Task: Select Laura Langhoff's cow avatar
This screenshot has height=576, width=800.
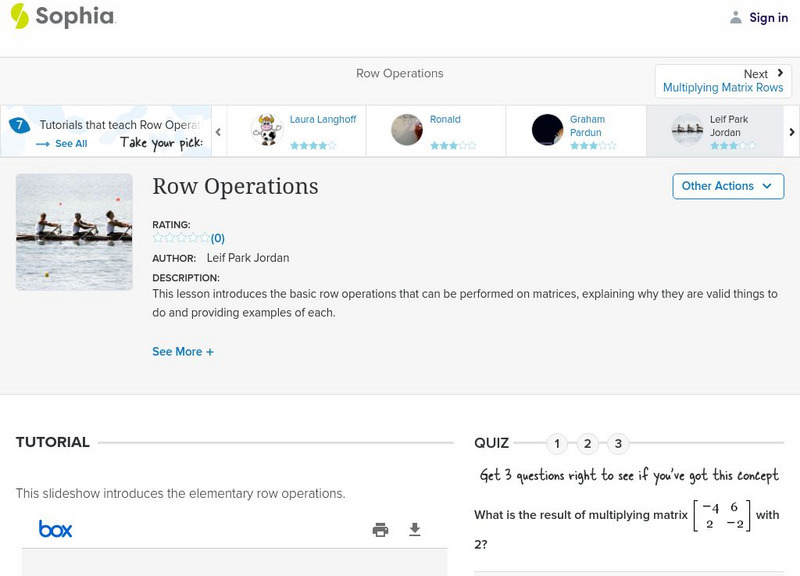Action: (267, 130)
